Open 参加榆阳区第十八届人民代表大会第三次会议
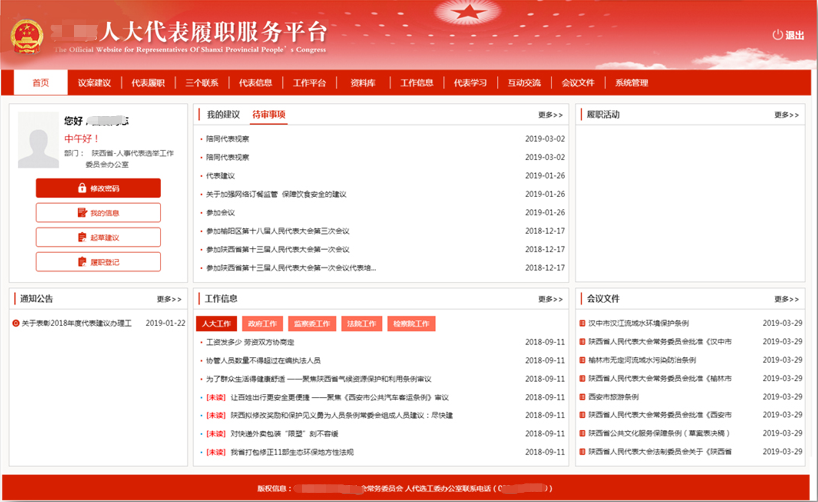818x502 pixels. (278, 231)
